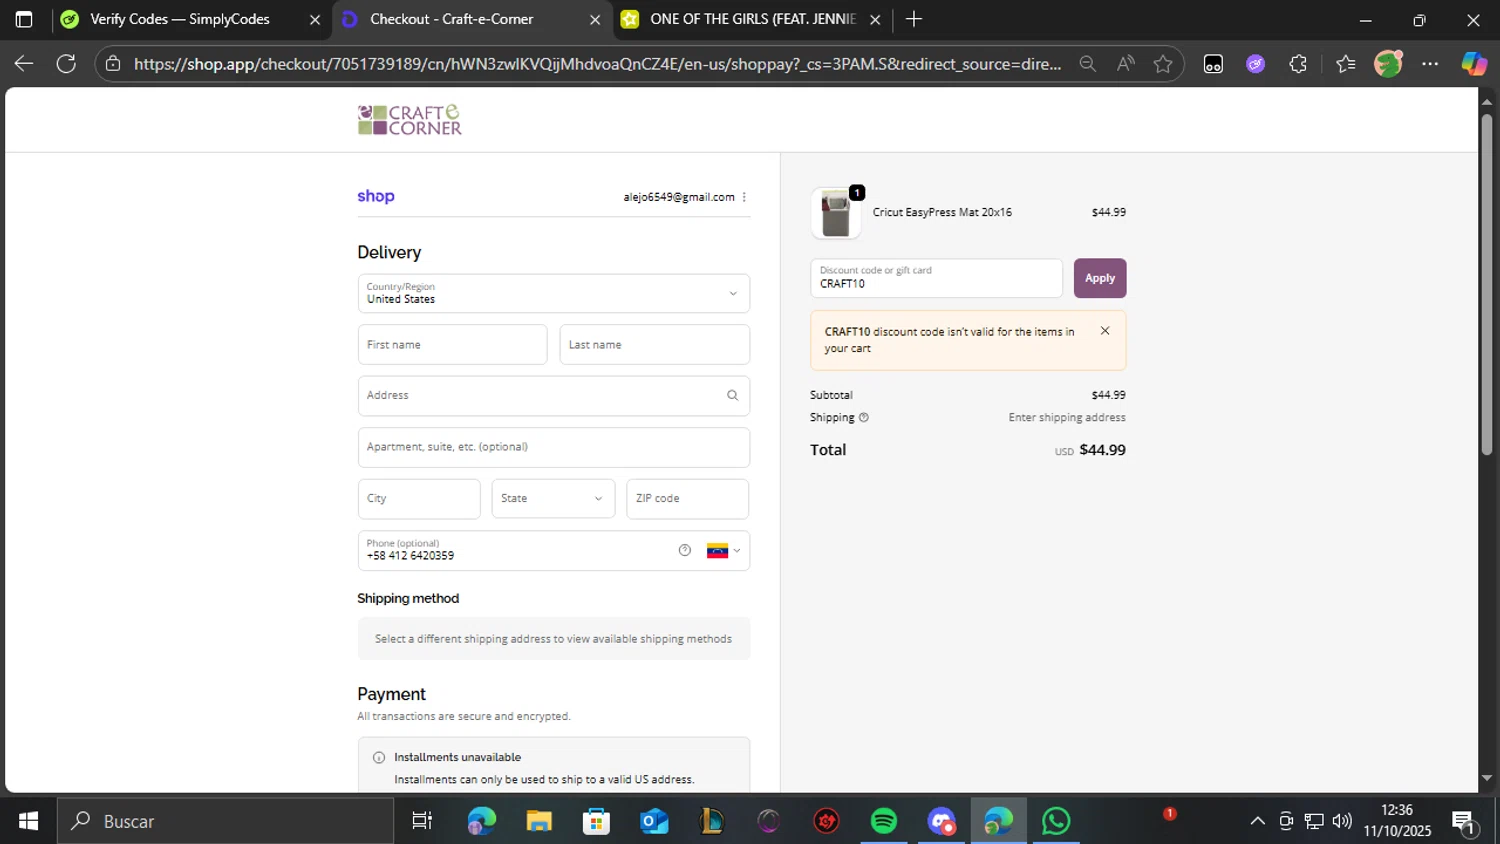Open zoom control in address bar
The image size is (1500, 844).
pos(1087,64)
